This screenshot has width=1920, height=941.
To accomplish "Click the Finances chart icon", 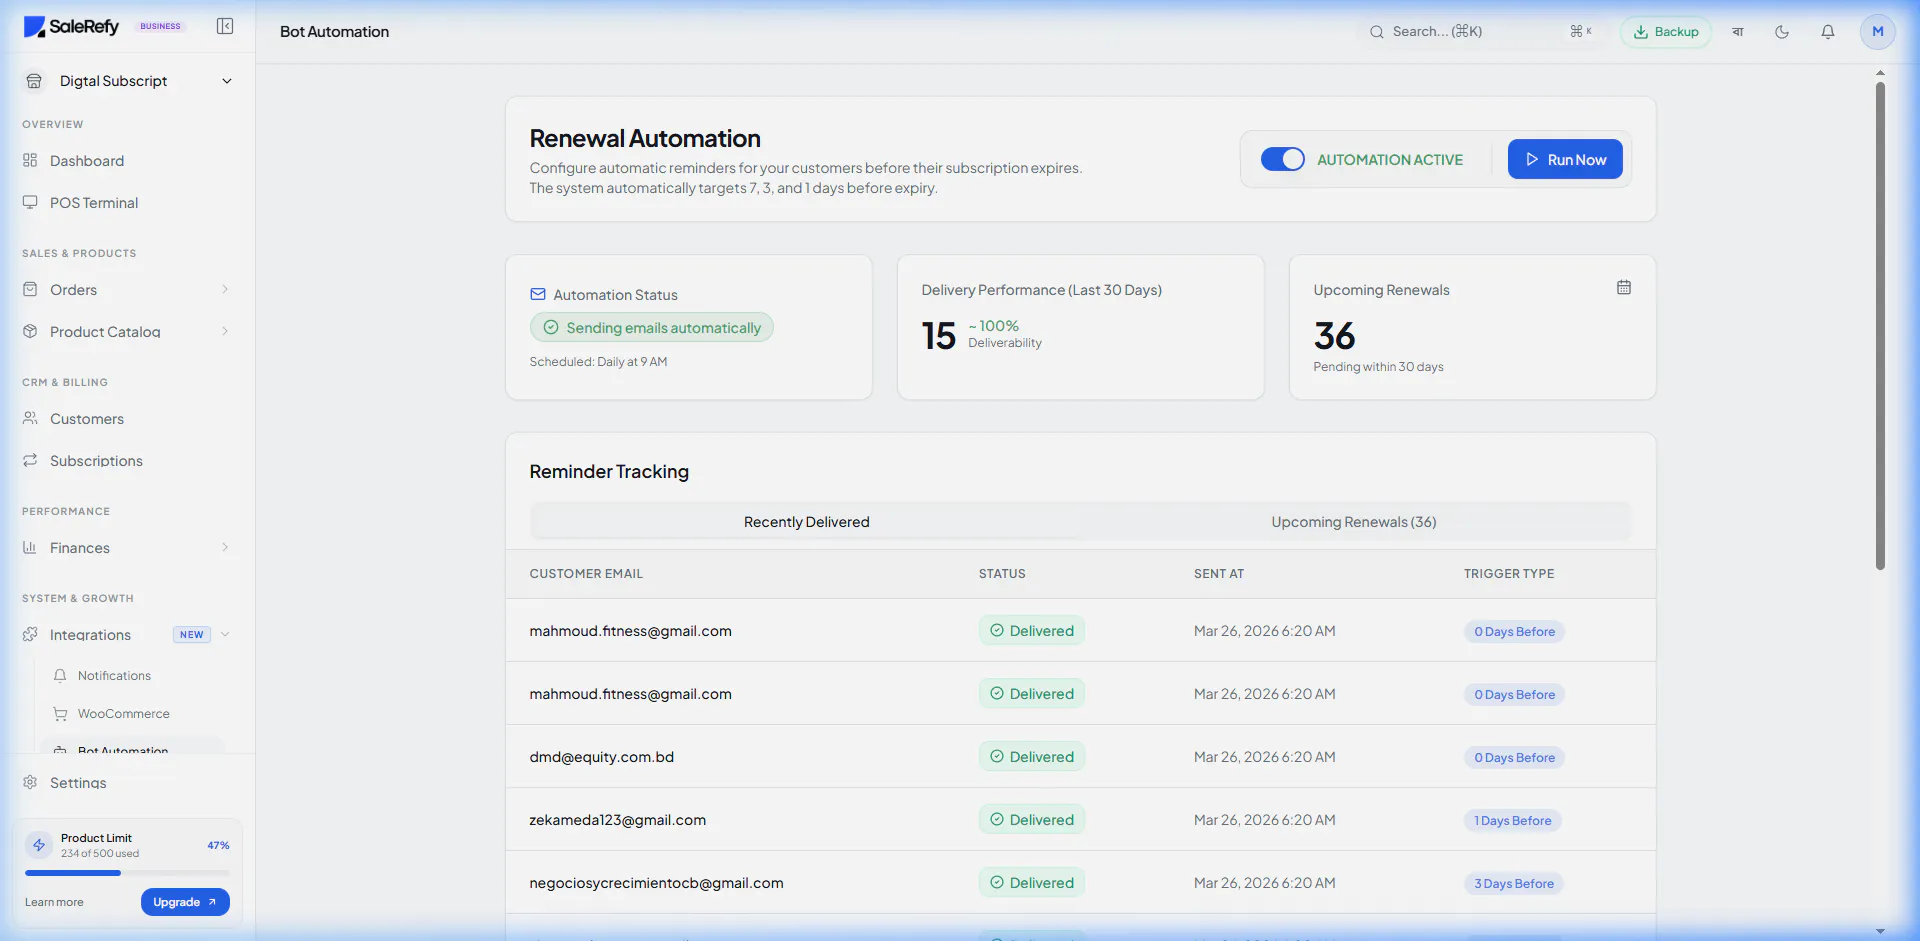I will pyautogui.click(x=30, y=547).
